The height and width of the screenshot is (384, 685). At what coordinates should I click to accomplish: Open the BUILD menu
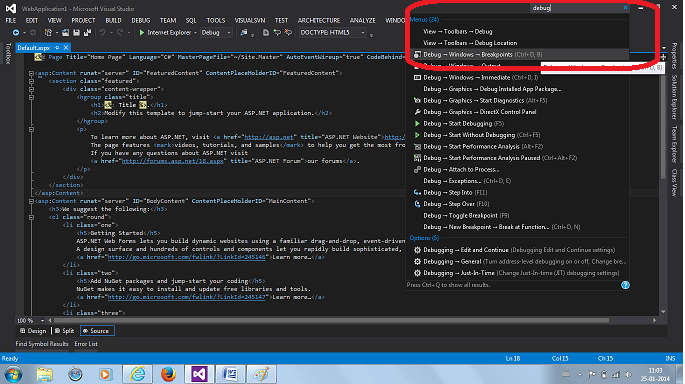point(113,21)
